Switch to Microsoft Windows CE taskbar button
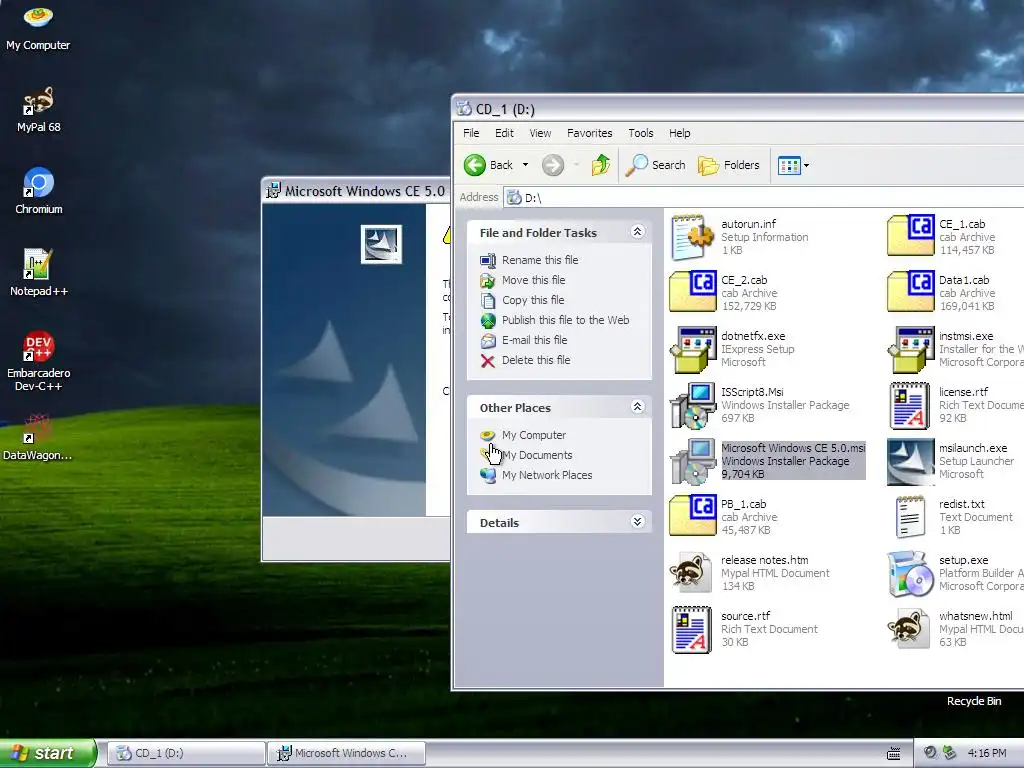This screenshot has width=1024, height=768. (x=347, y=753)
